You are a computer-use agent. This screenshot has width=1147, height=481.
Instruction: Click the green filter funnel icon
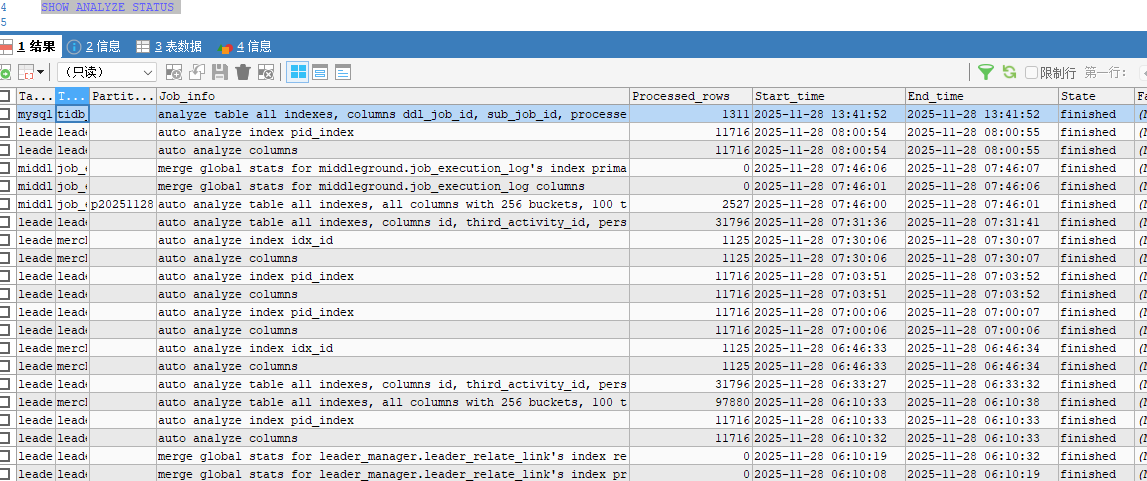(986, 72)
